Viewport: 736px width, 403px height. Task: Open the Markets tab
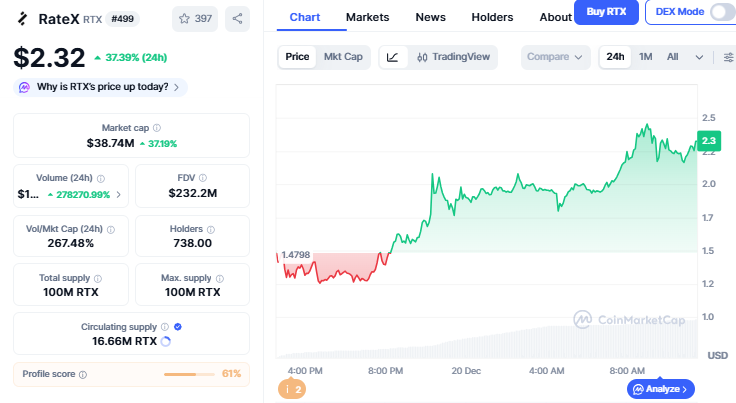(x=367, y=17)
